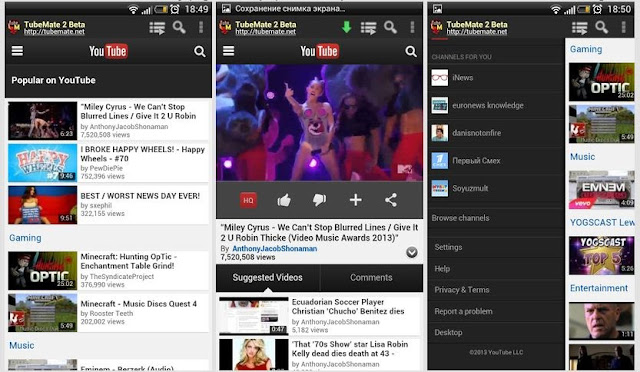Image resolution: width=640 pixels, height=372 pixels.
Task: Open the Minecraft Music Discs Quest 4 thumbnail
Action: (x=42, y=313)
